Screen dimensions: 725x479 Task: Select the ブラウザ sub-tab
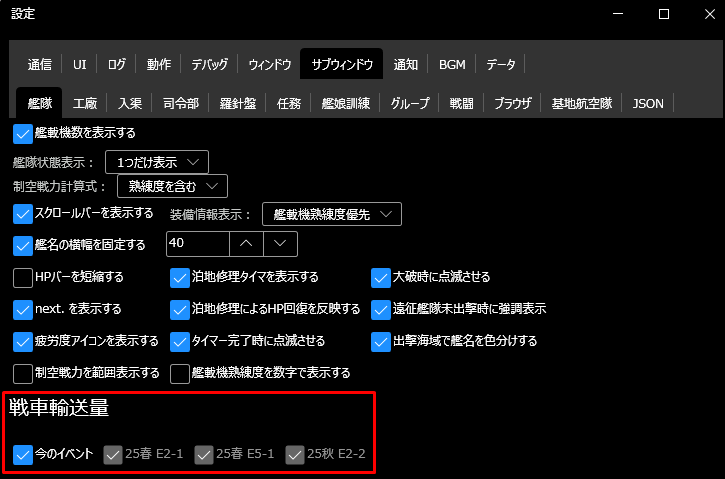point(512,103)
